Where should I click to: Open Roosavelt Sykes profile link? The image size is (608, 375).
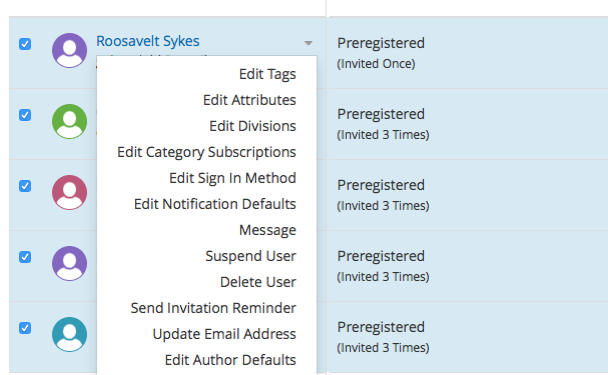(148, 41)
